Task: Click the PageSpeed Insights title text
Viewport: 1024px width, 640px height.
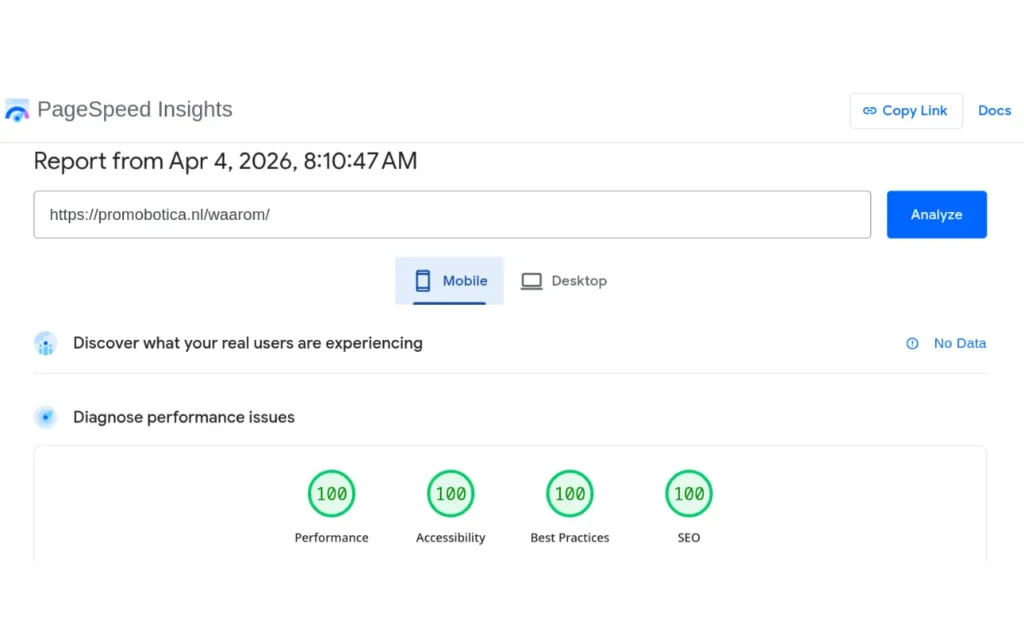Action: (x=134, y=110)
